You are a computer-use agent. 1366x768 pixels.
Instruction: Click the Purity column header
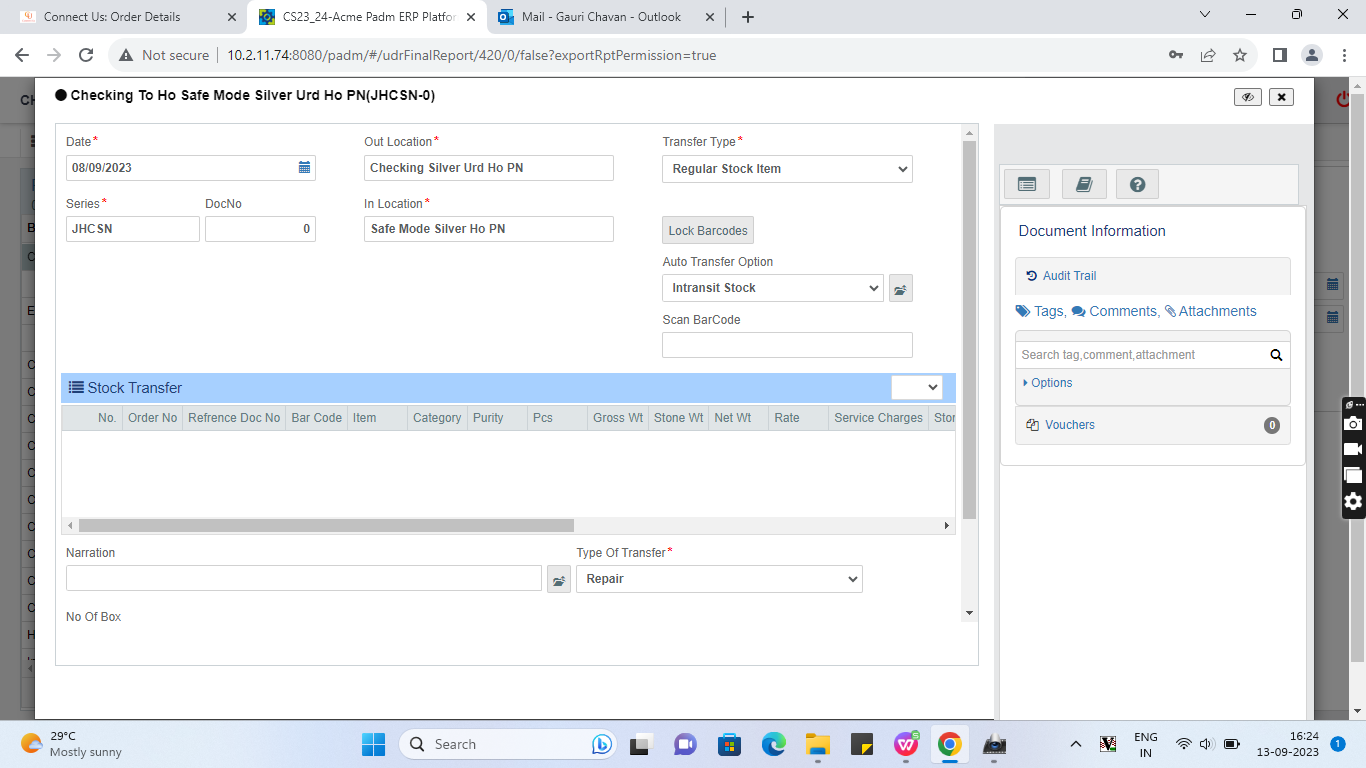(x=497, y=418)
